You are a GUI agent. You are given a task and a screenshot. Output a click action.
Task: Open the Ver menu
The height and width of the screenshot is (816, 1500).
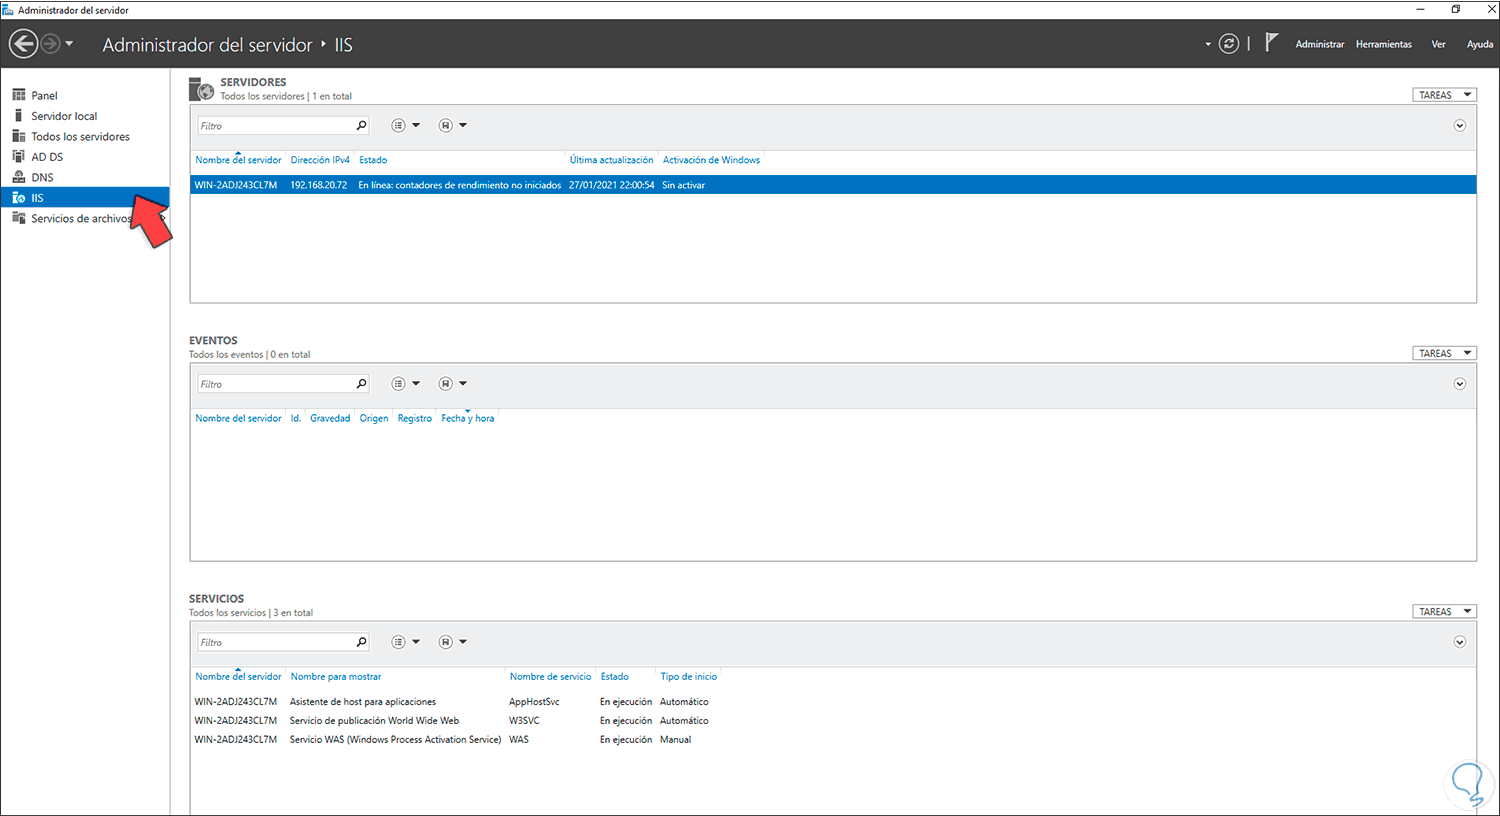pyautogui.click(x=1438, y=44)
